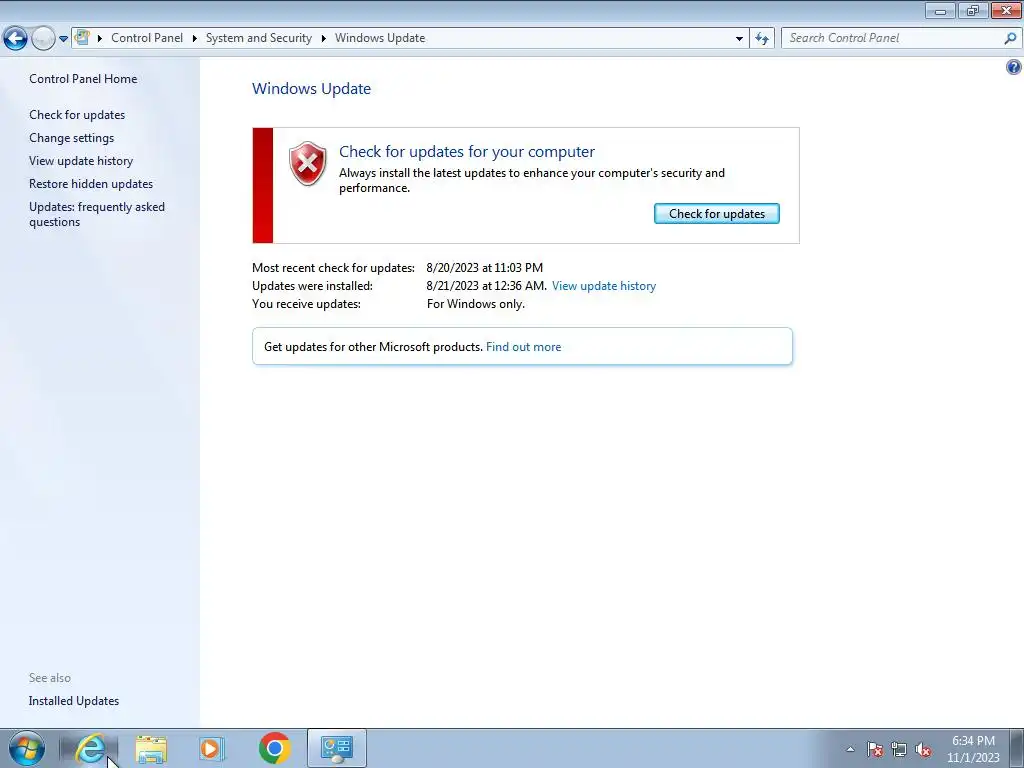Open View update history link beside install date
1024x768 pixels.
tap(604, 286)
